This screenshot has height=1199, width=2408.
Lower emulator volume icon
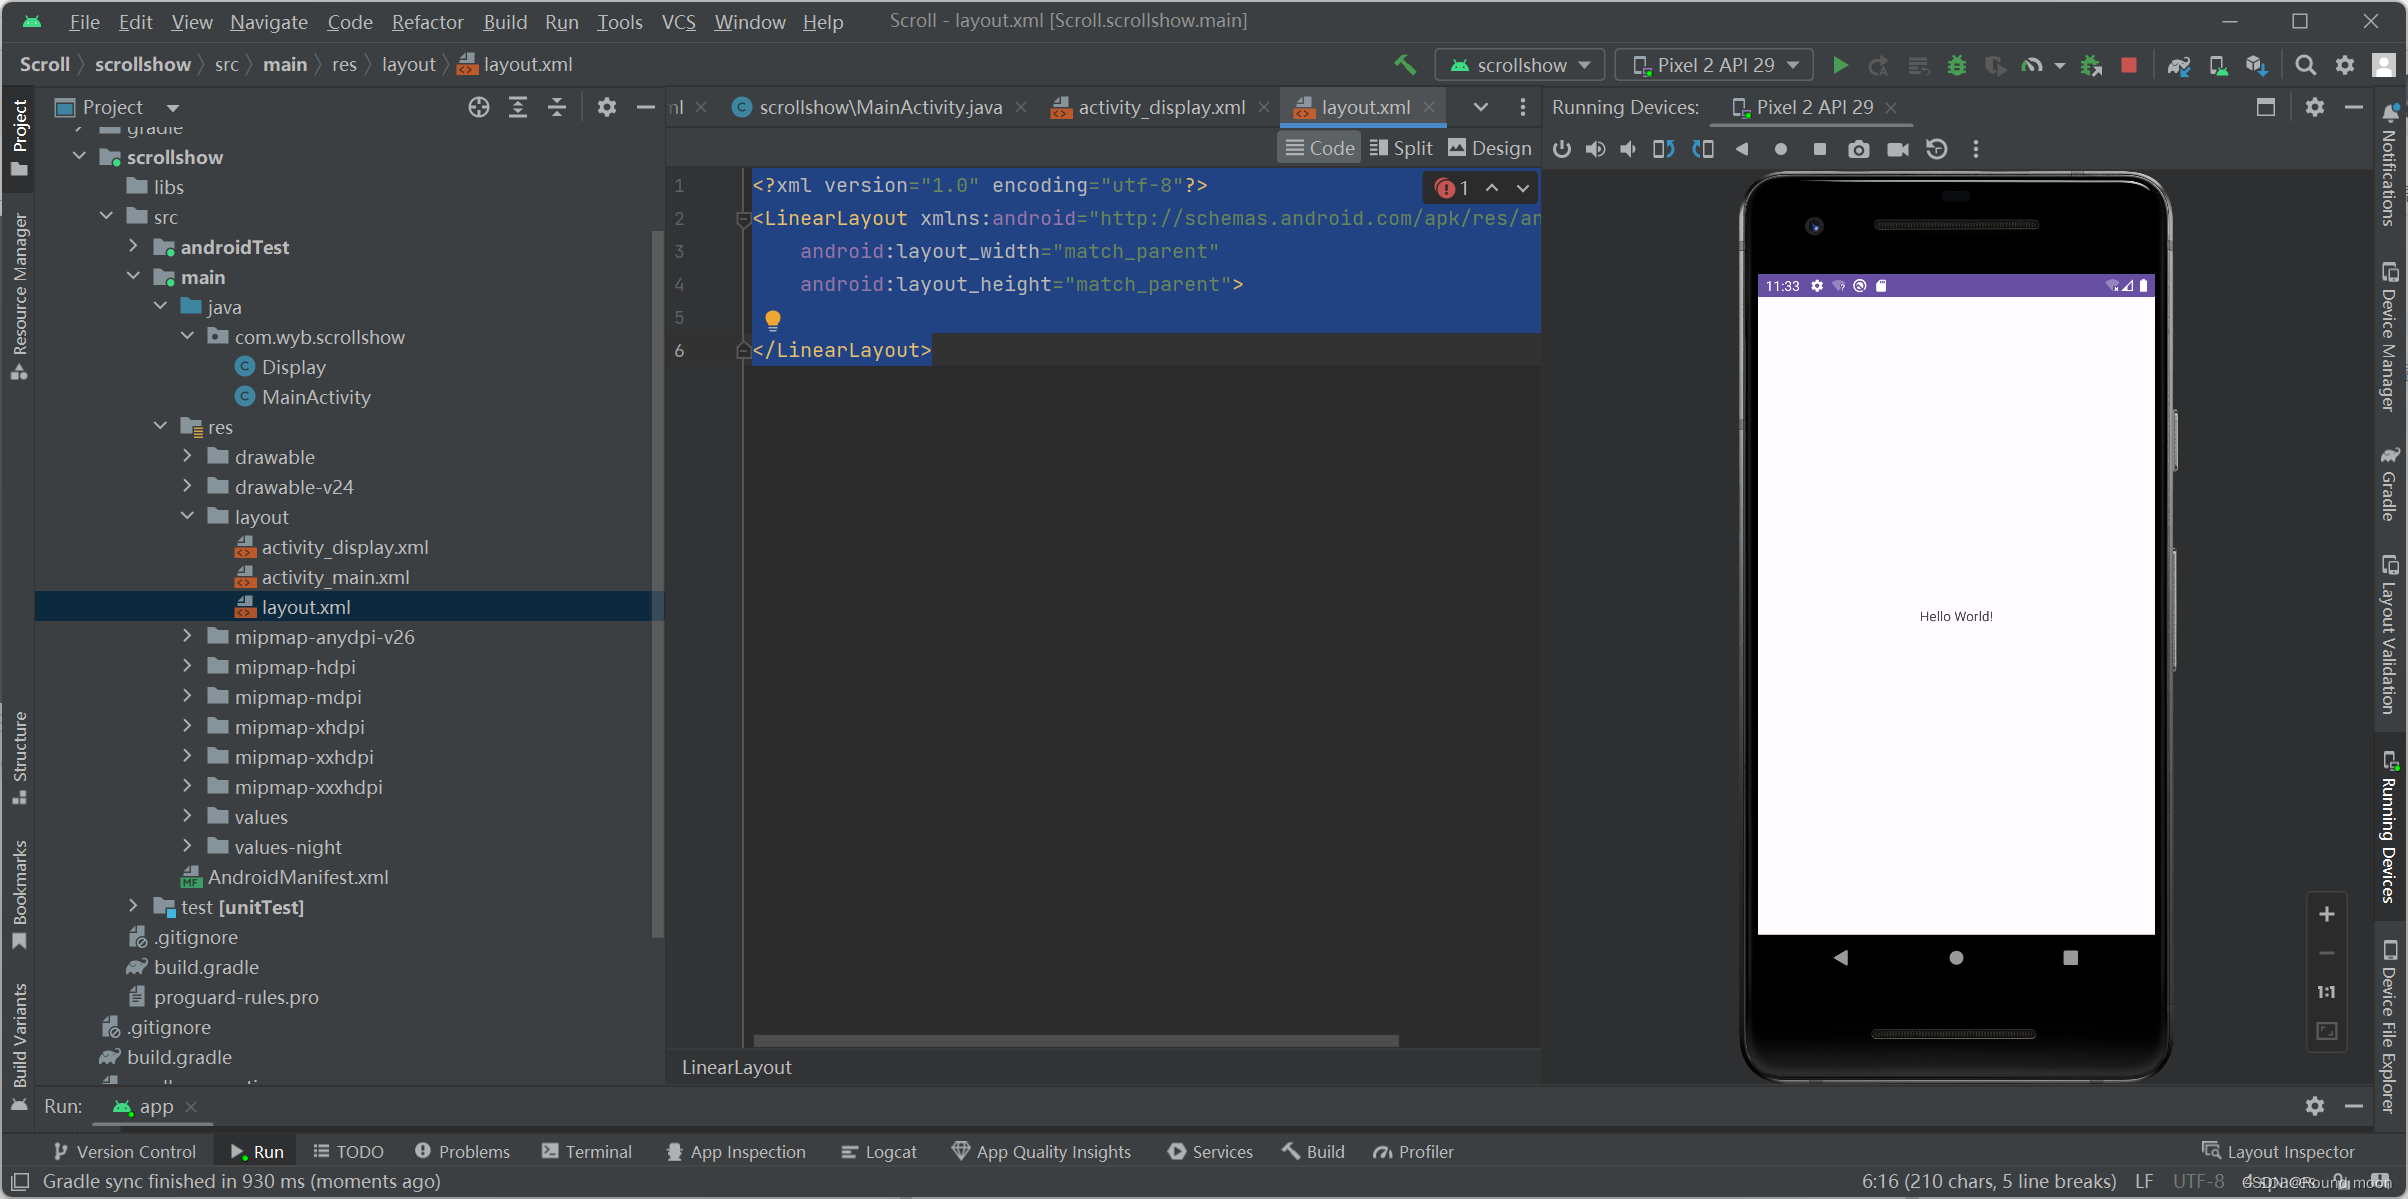(x=1629, y=149)
